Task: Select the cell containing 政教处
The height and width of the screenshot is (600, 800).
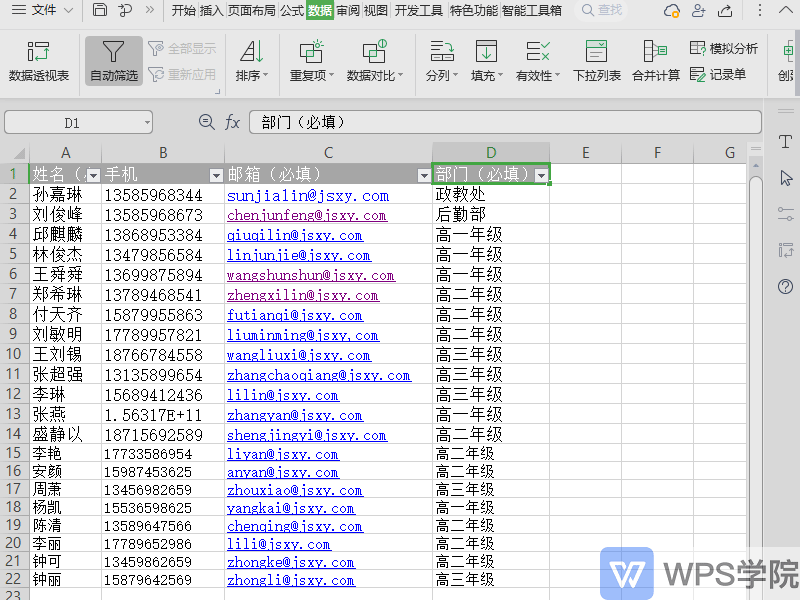Action: point(491,194)
